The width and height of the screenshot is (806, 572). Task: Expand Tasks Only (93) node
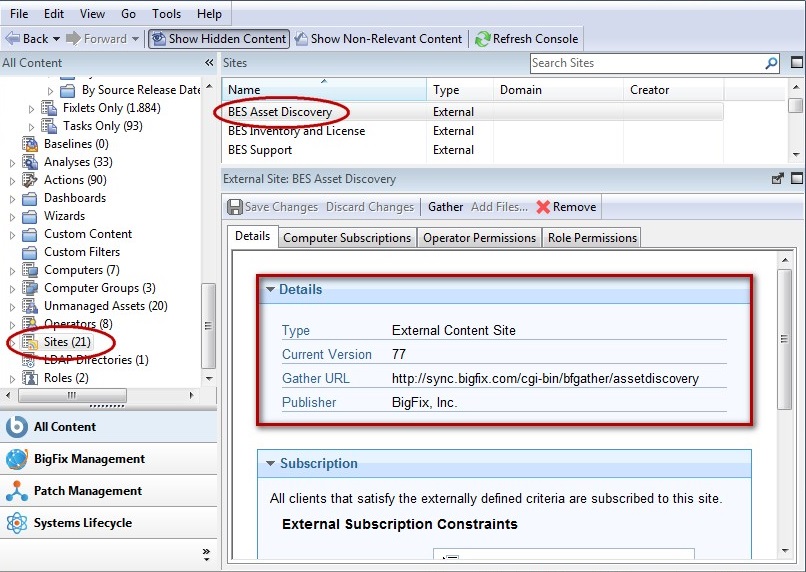click(x=31, y=126)
